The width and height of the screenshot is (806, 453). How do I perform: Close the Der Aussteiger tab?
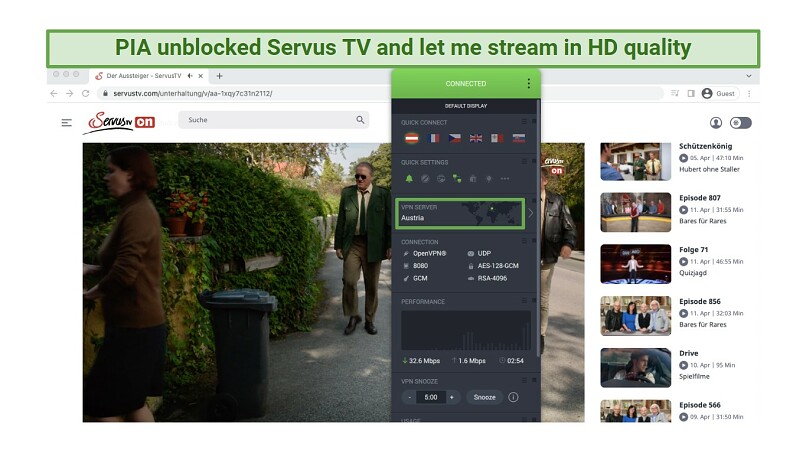click(x=200, y=76)
